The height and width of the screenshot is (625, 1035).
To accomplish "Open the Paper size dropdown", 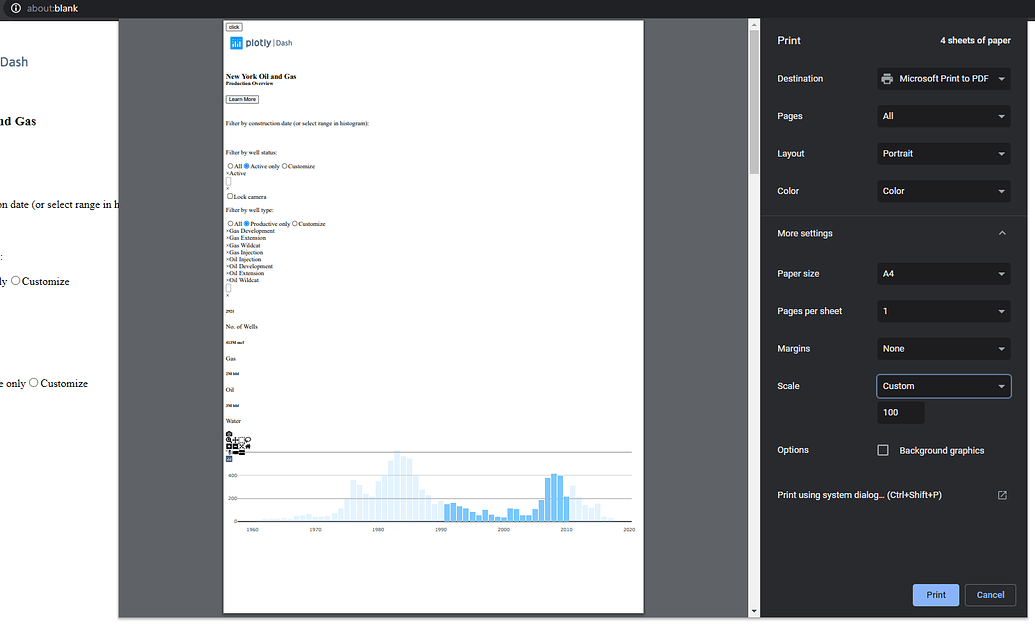I will pos(943,273).
